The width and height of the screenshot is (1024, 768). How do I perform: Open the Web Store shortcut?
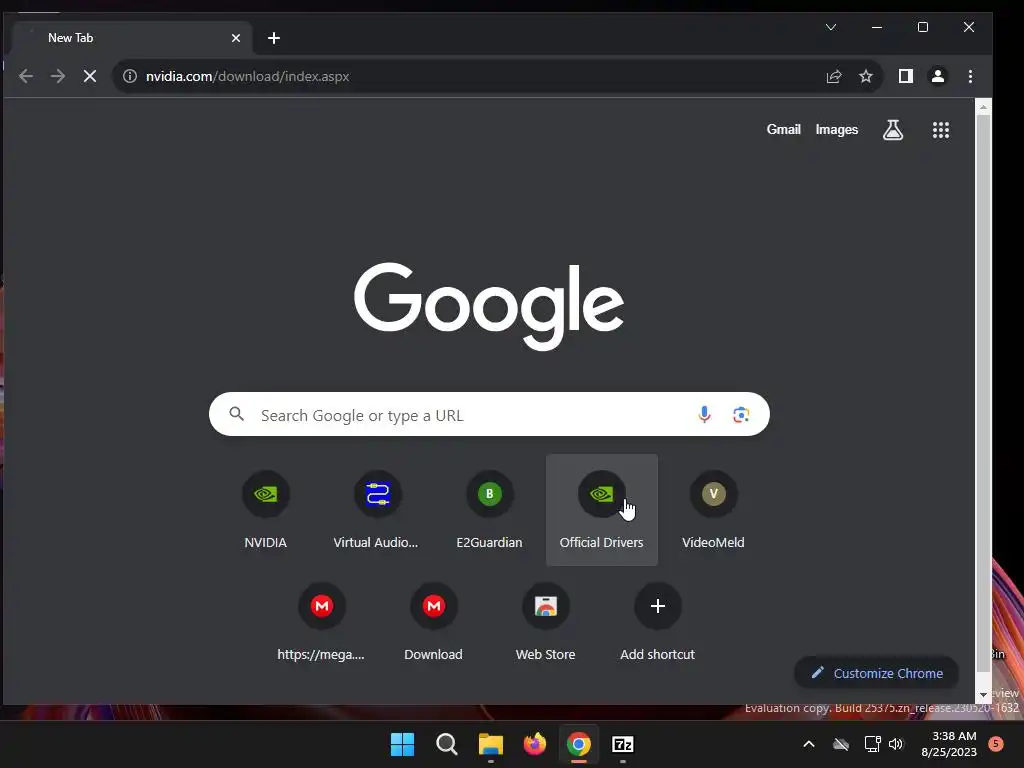[545, 622]
